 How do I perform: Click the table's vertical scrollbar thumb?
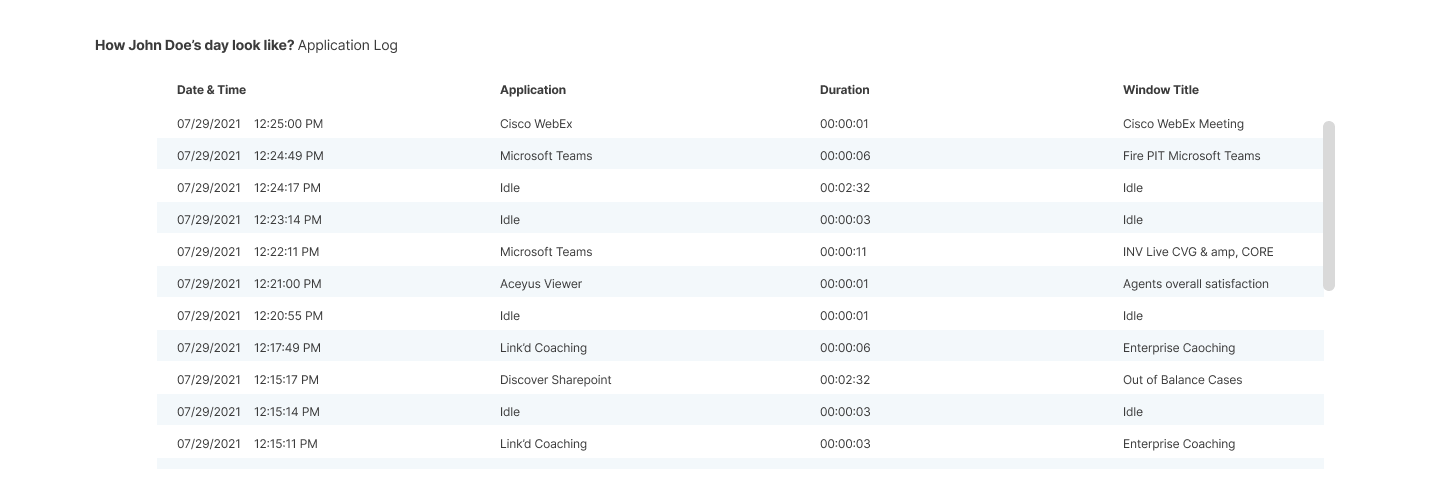coord(1328,206)
